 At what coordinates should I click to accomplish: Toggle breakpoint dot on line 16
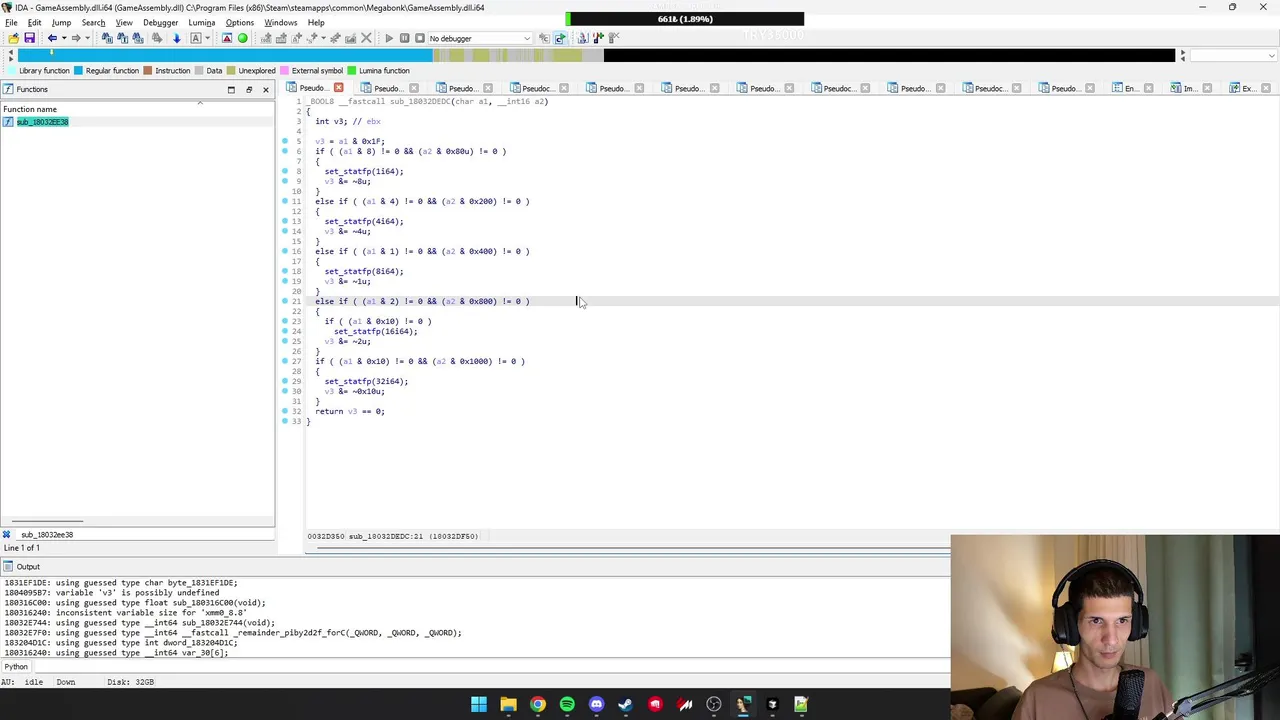point(285,251)
